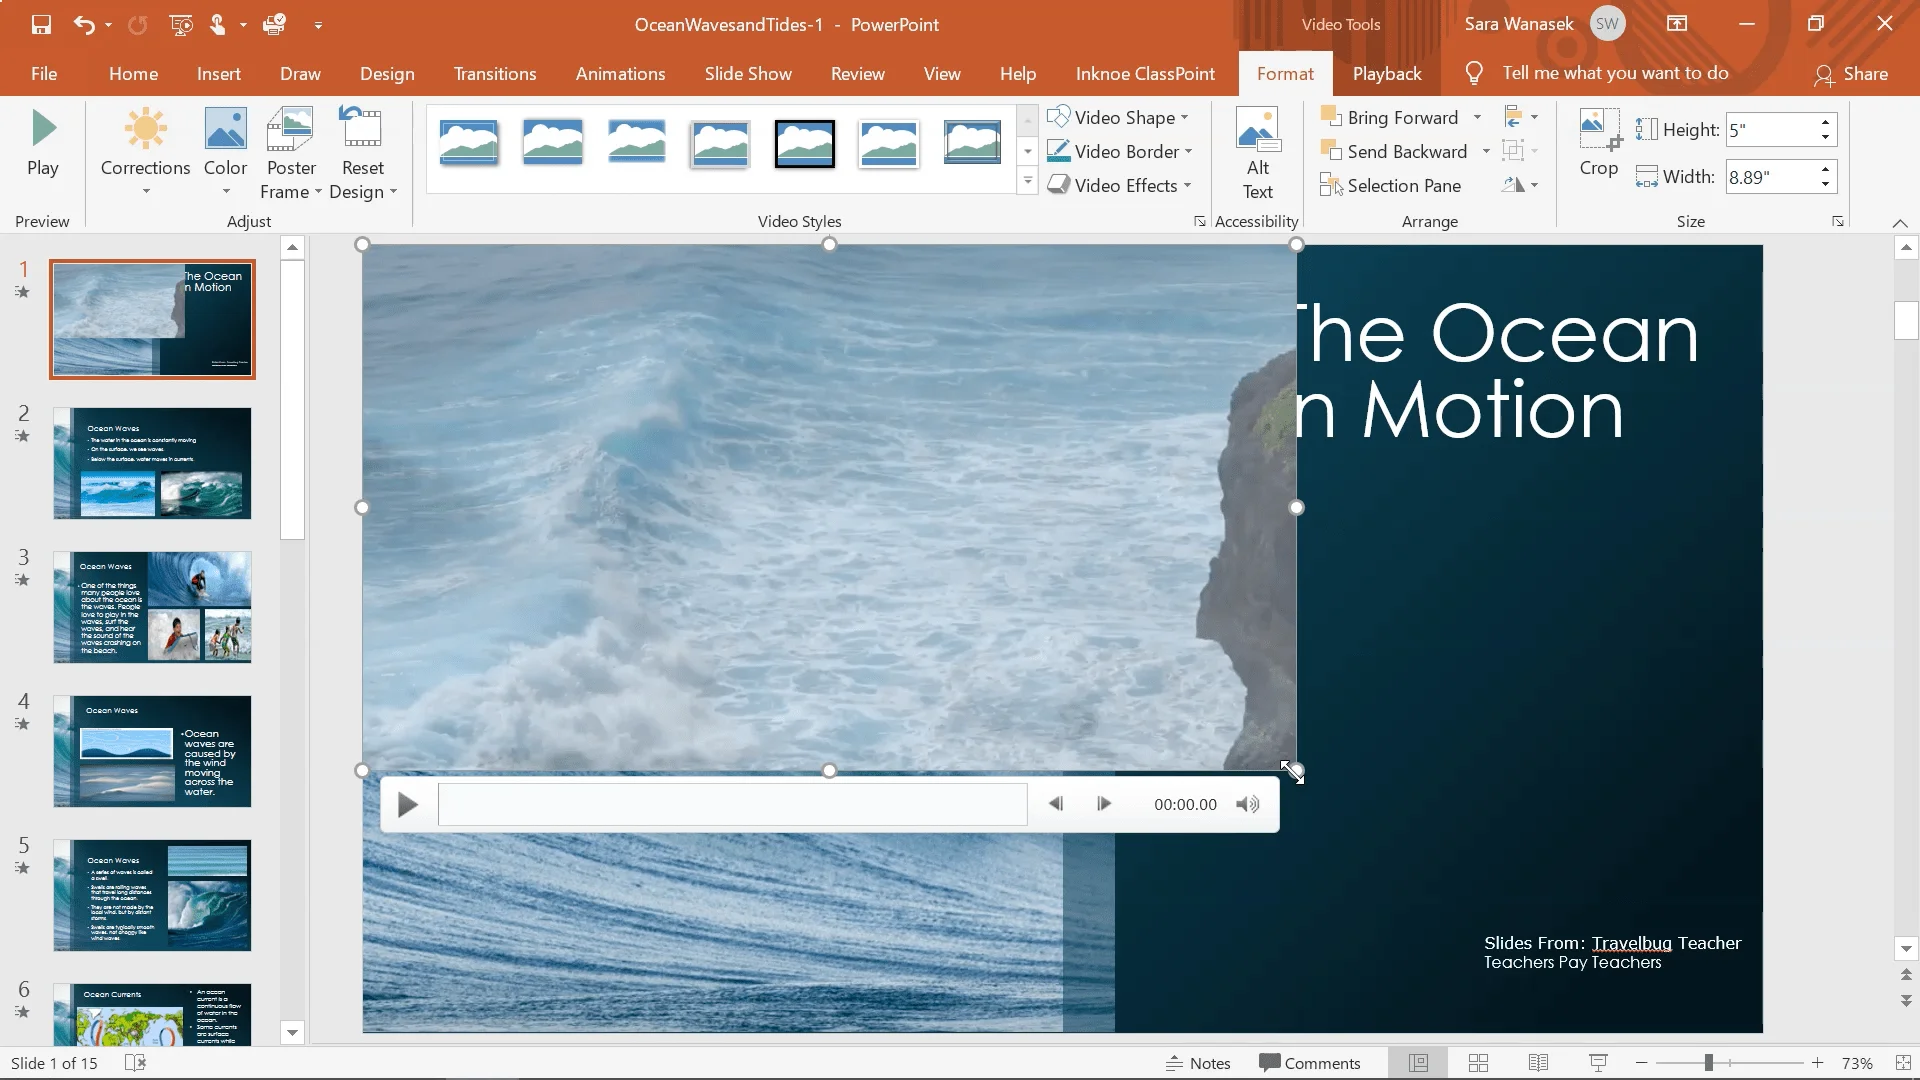Screen dimensions: 1920x1080
Task: Click the Start From Beginning icon
Action: pyautogui.click(x=180, y=25)
